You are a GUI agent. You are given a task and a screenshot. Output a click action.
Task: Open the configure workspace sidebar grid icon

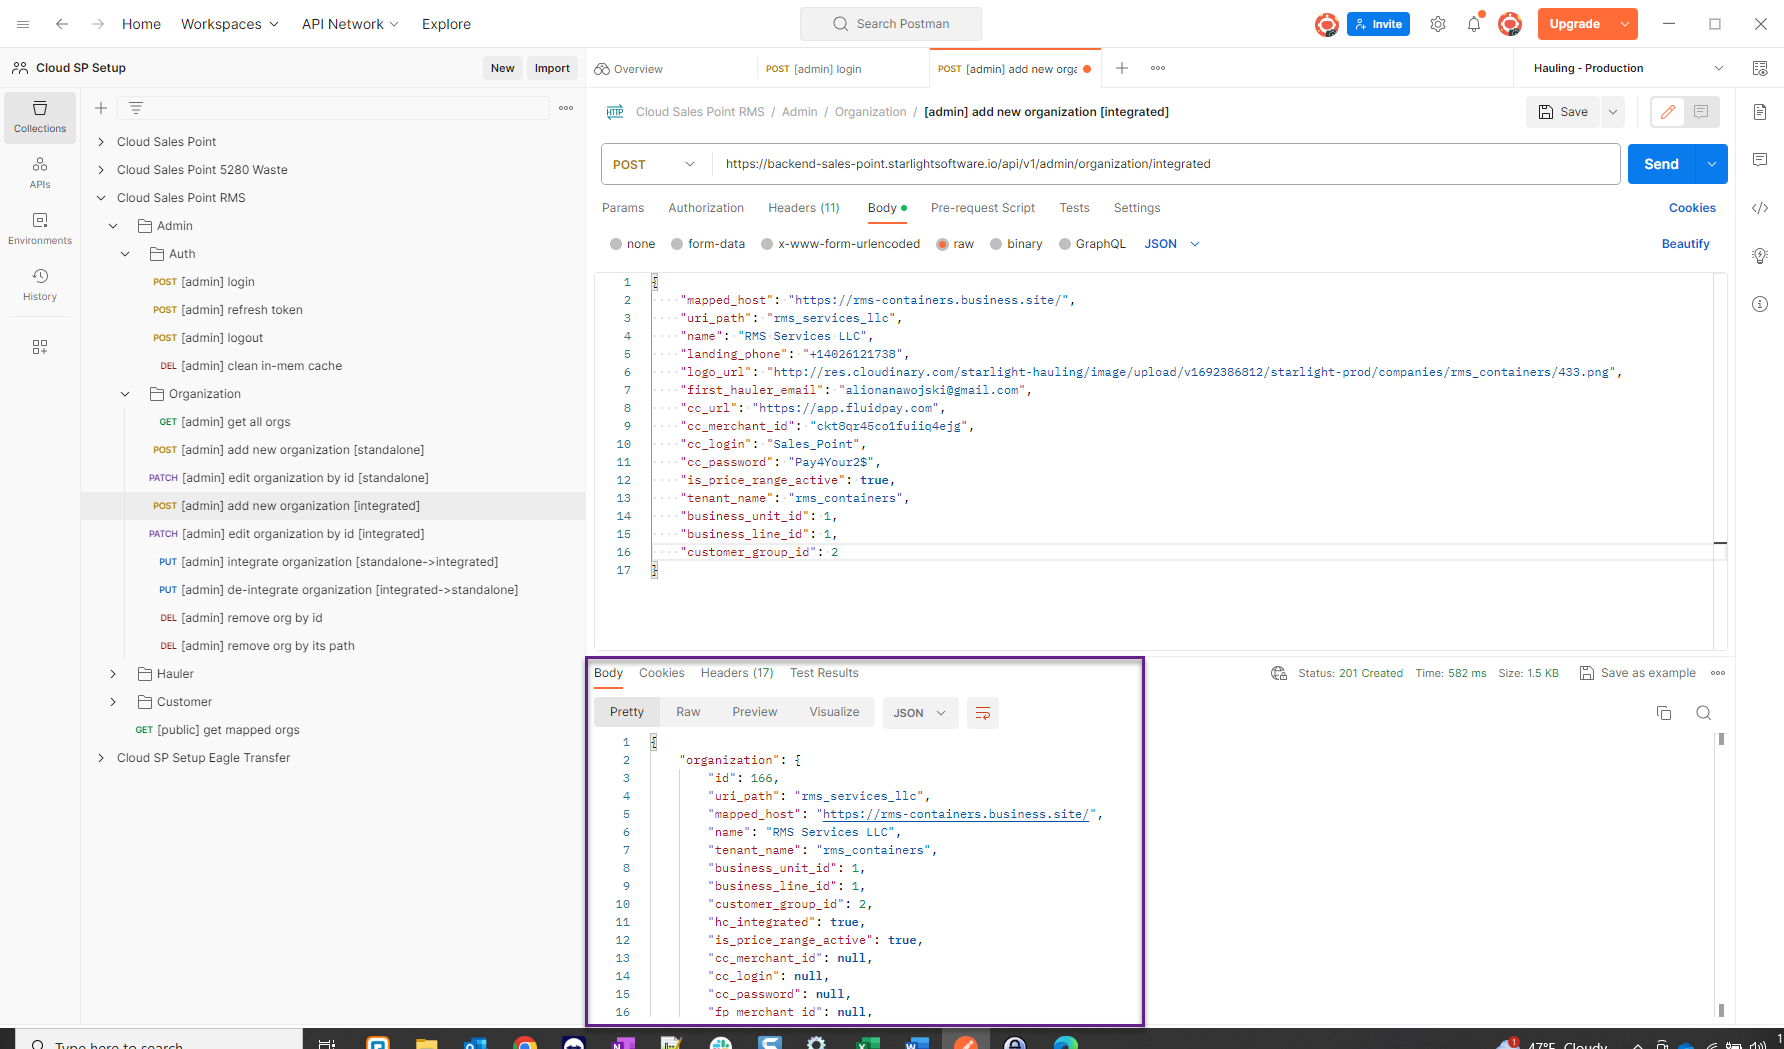[x=40, y=347]
